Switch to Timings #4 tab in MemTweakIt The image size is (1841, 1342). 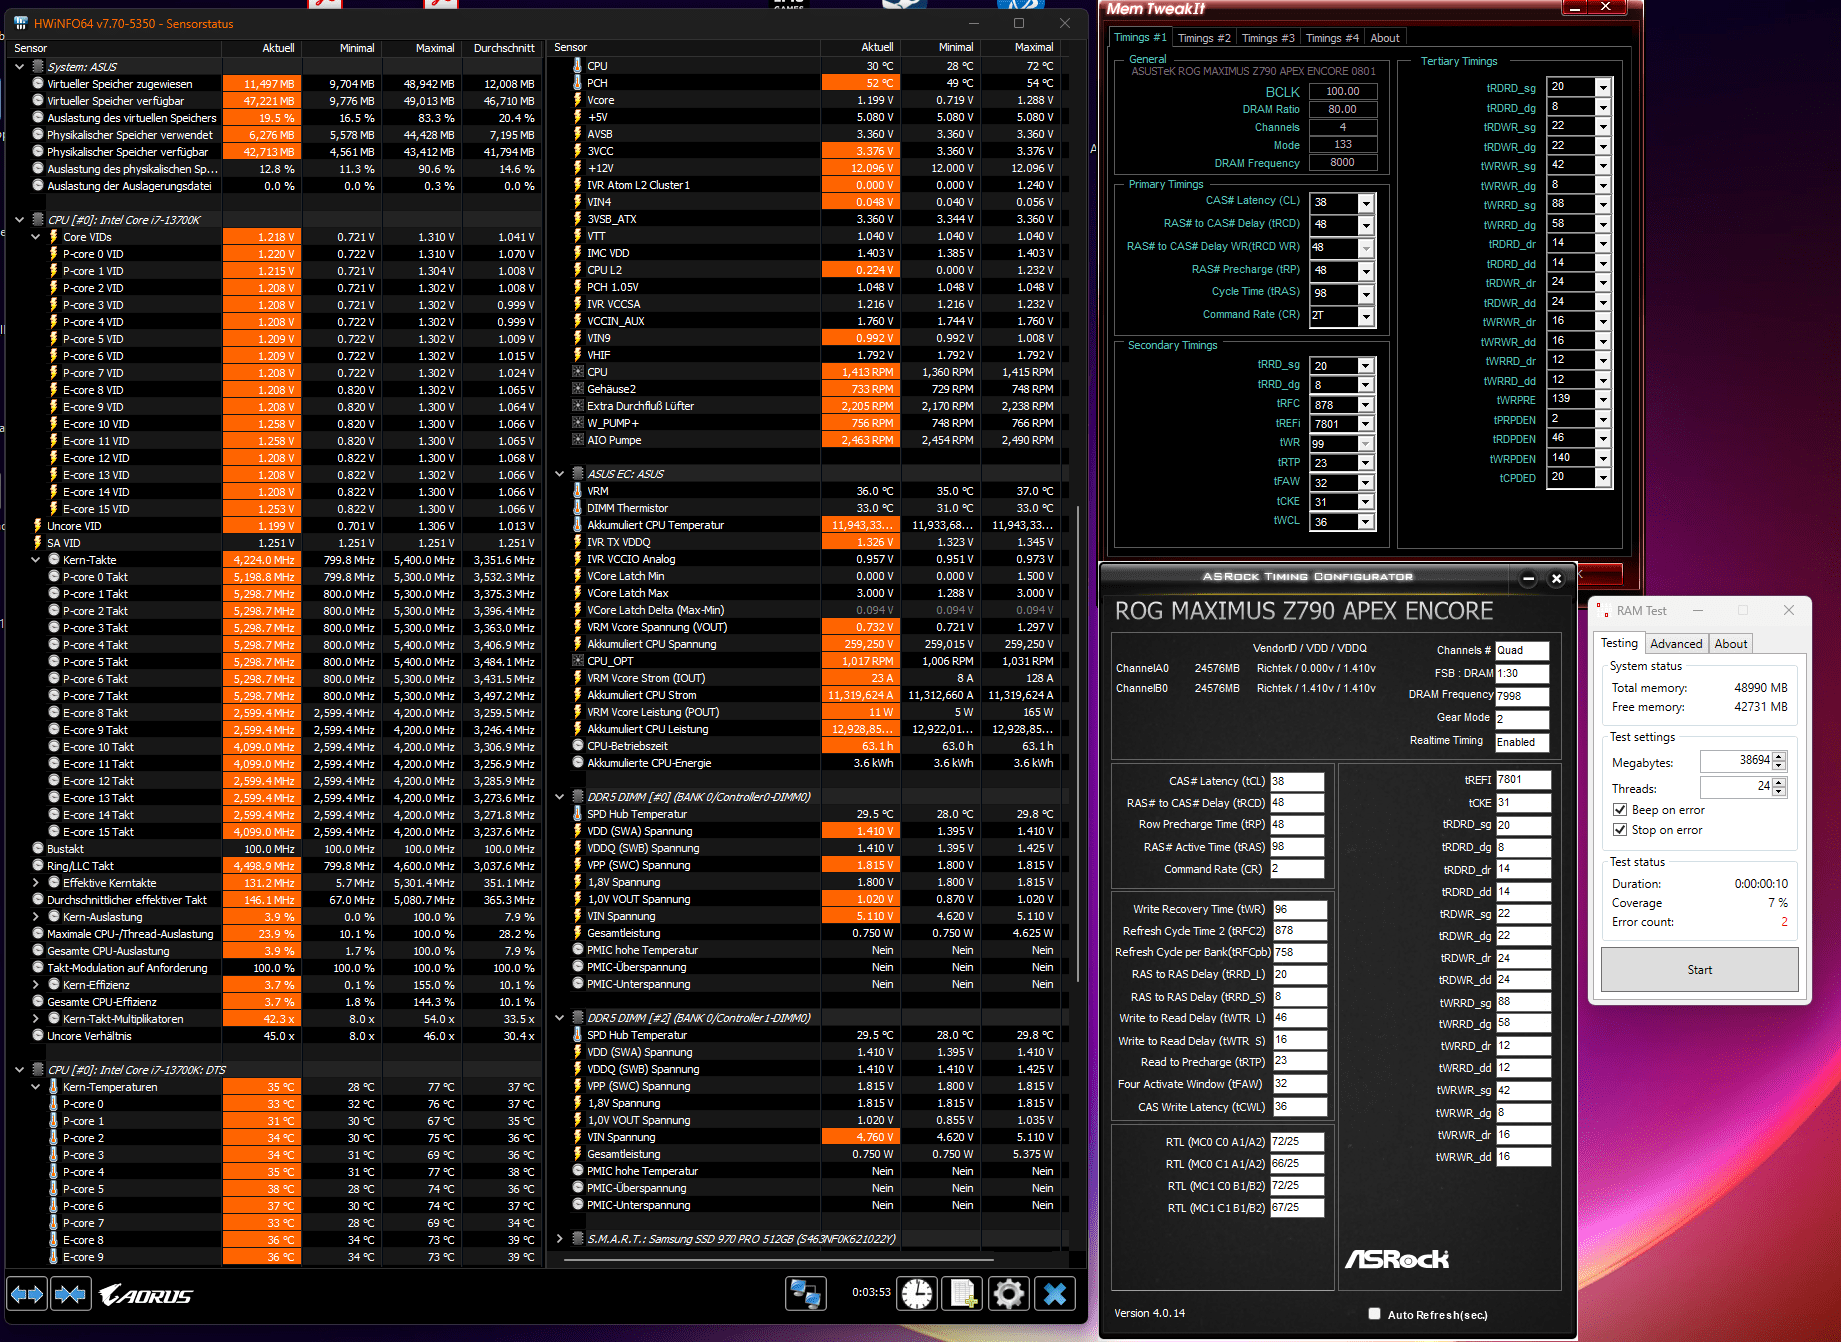tap(1332, 38)
